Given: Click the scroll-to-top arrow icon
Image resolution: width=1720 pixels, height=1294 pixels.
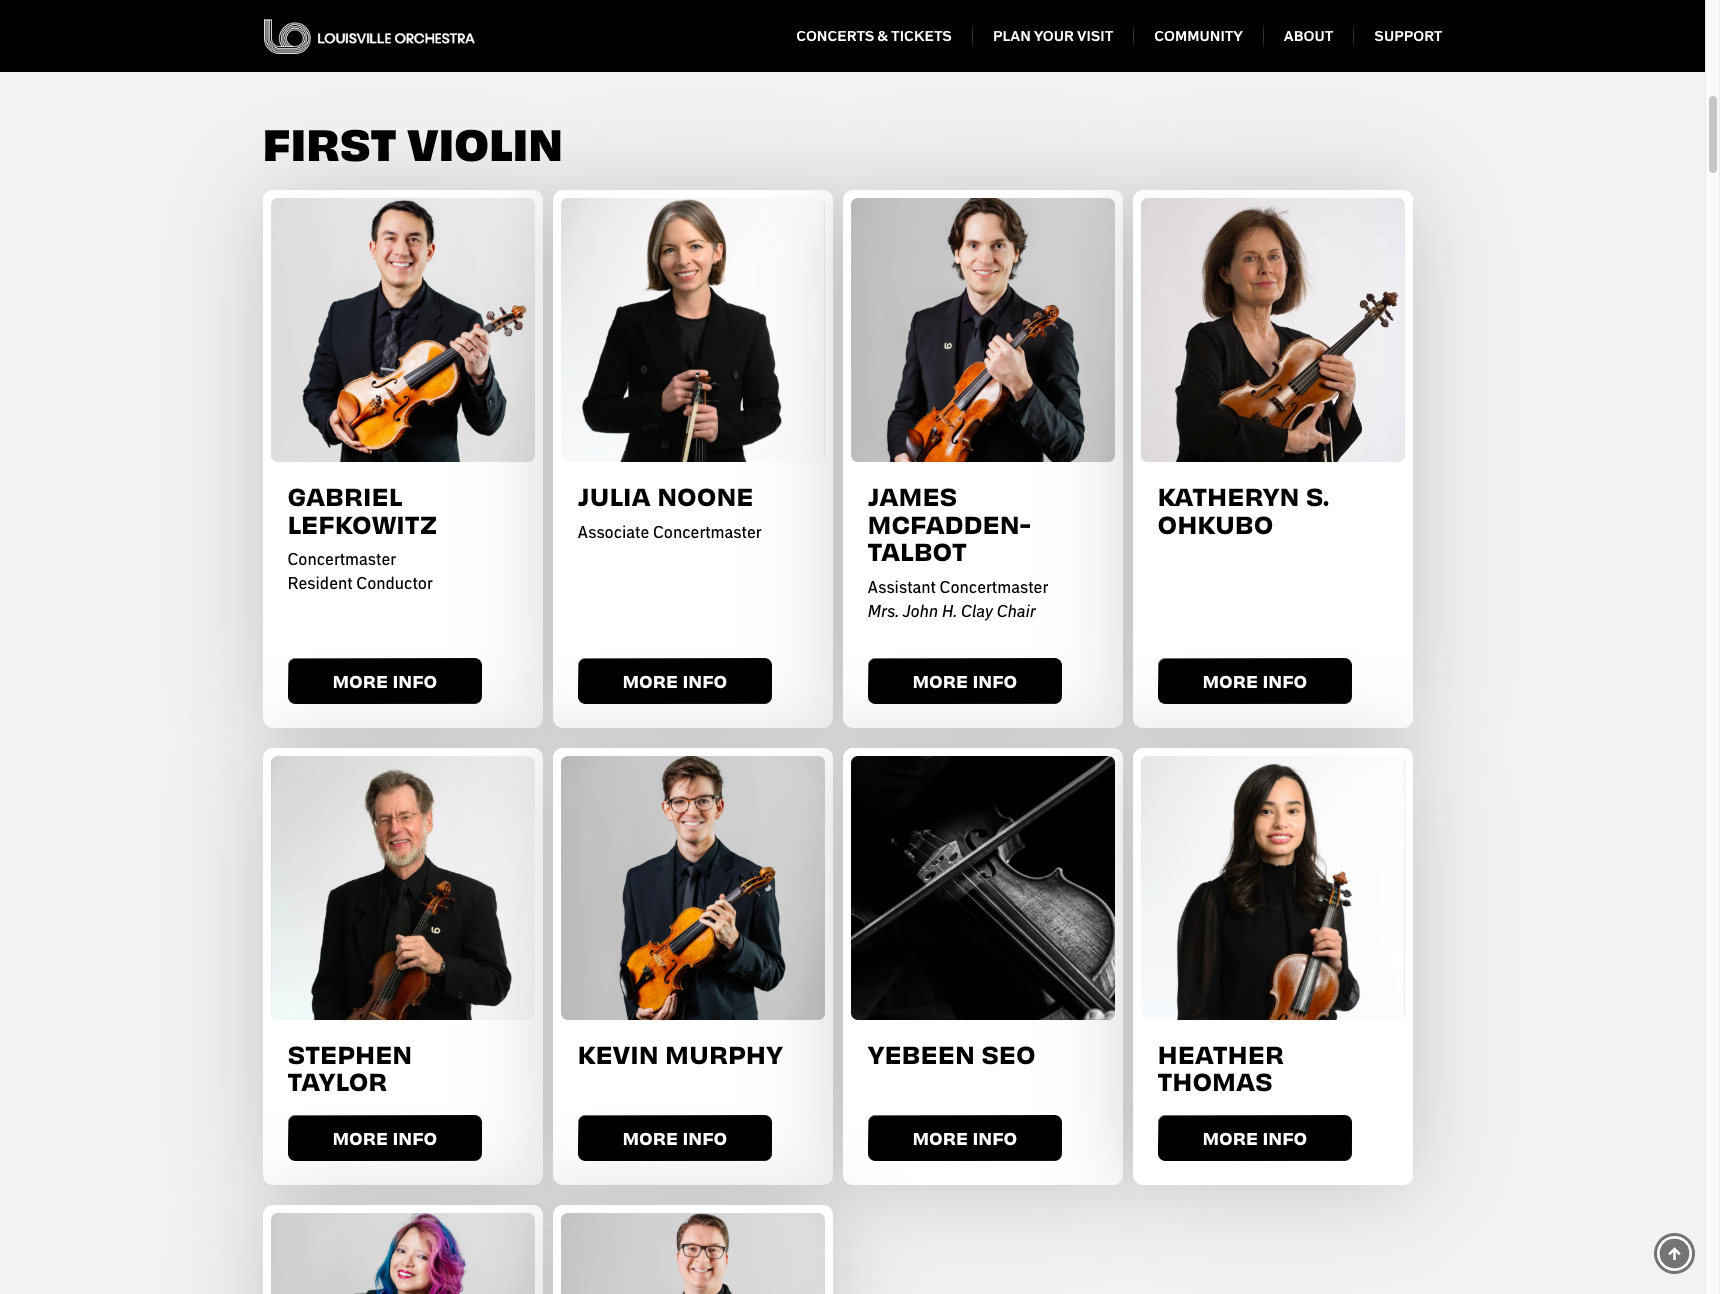Looking at the screenshot, I should 1674,1253.
